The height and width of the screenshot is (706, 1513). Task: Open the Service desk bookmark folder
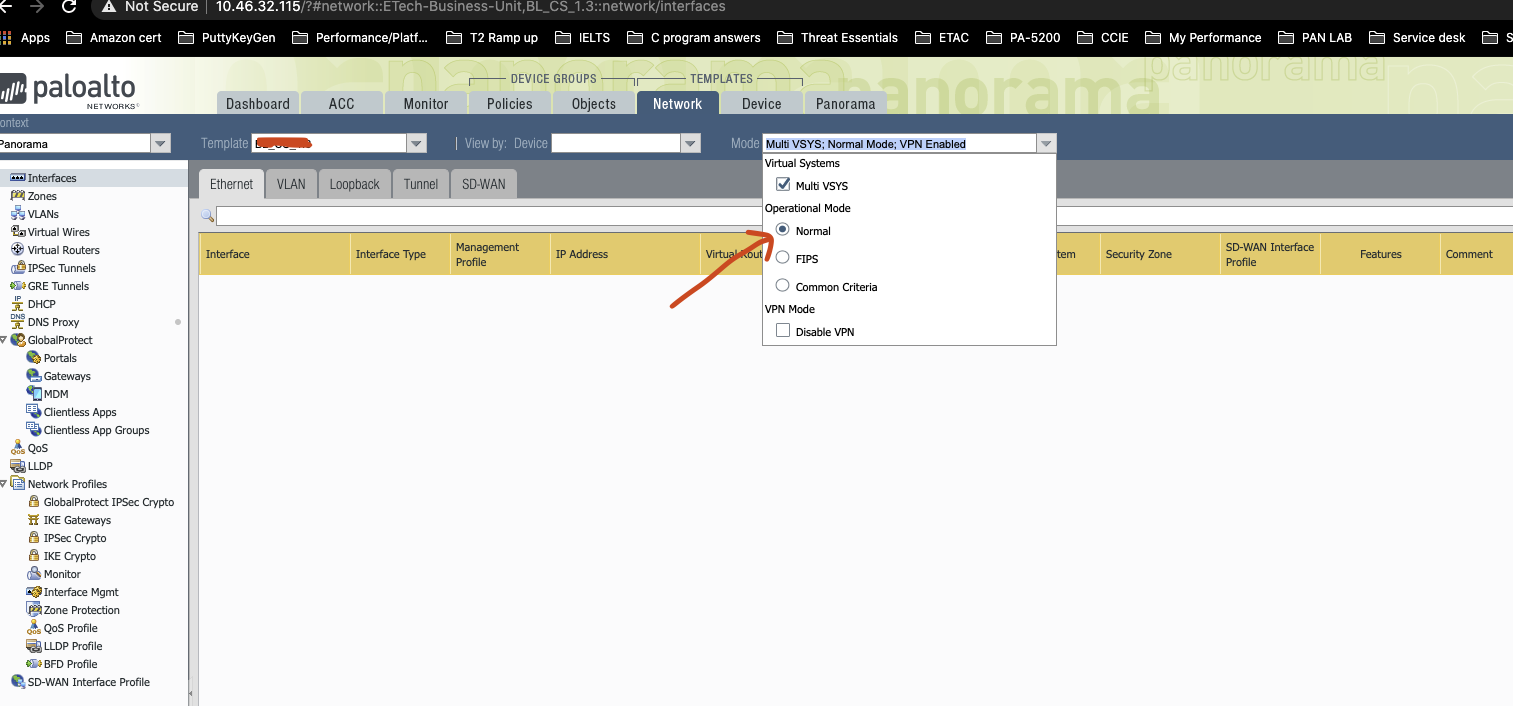pos(1417,37)
